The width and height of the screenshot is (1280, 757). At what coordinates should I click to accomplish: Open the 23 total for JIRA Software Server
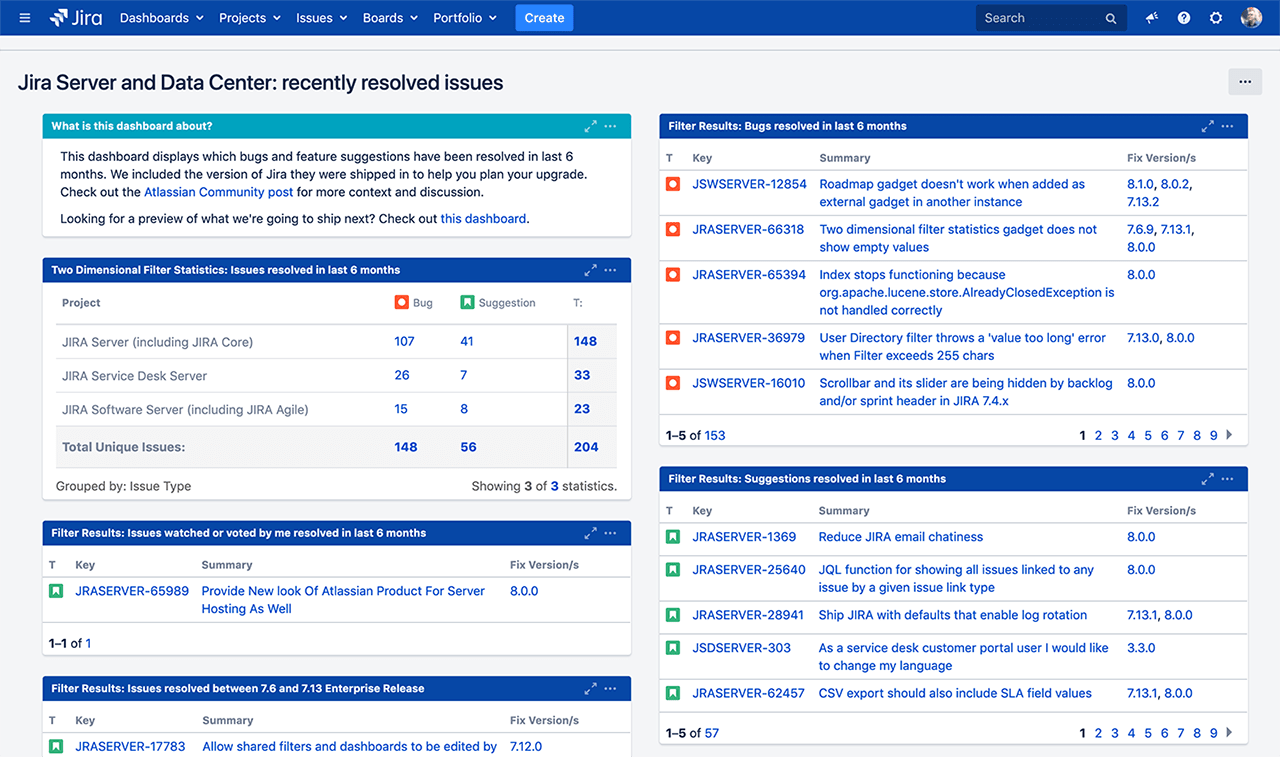(582, 409)
